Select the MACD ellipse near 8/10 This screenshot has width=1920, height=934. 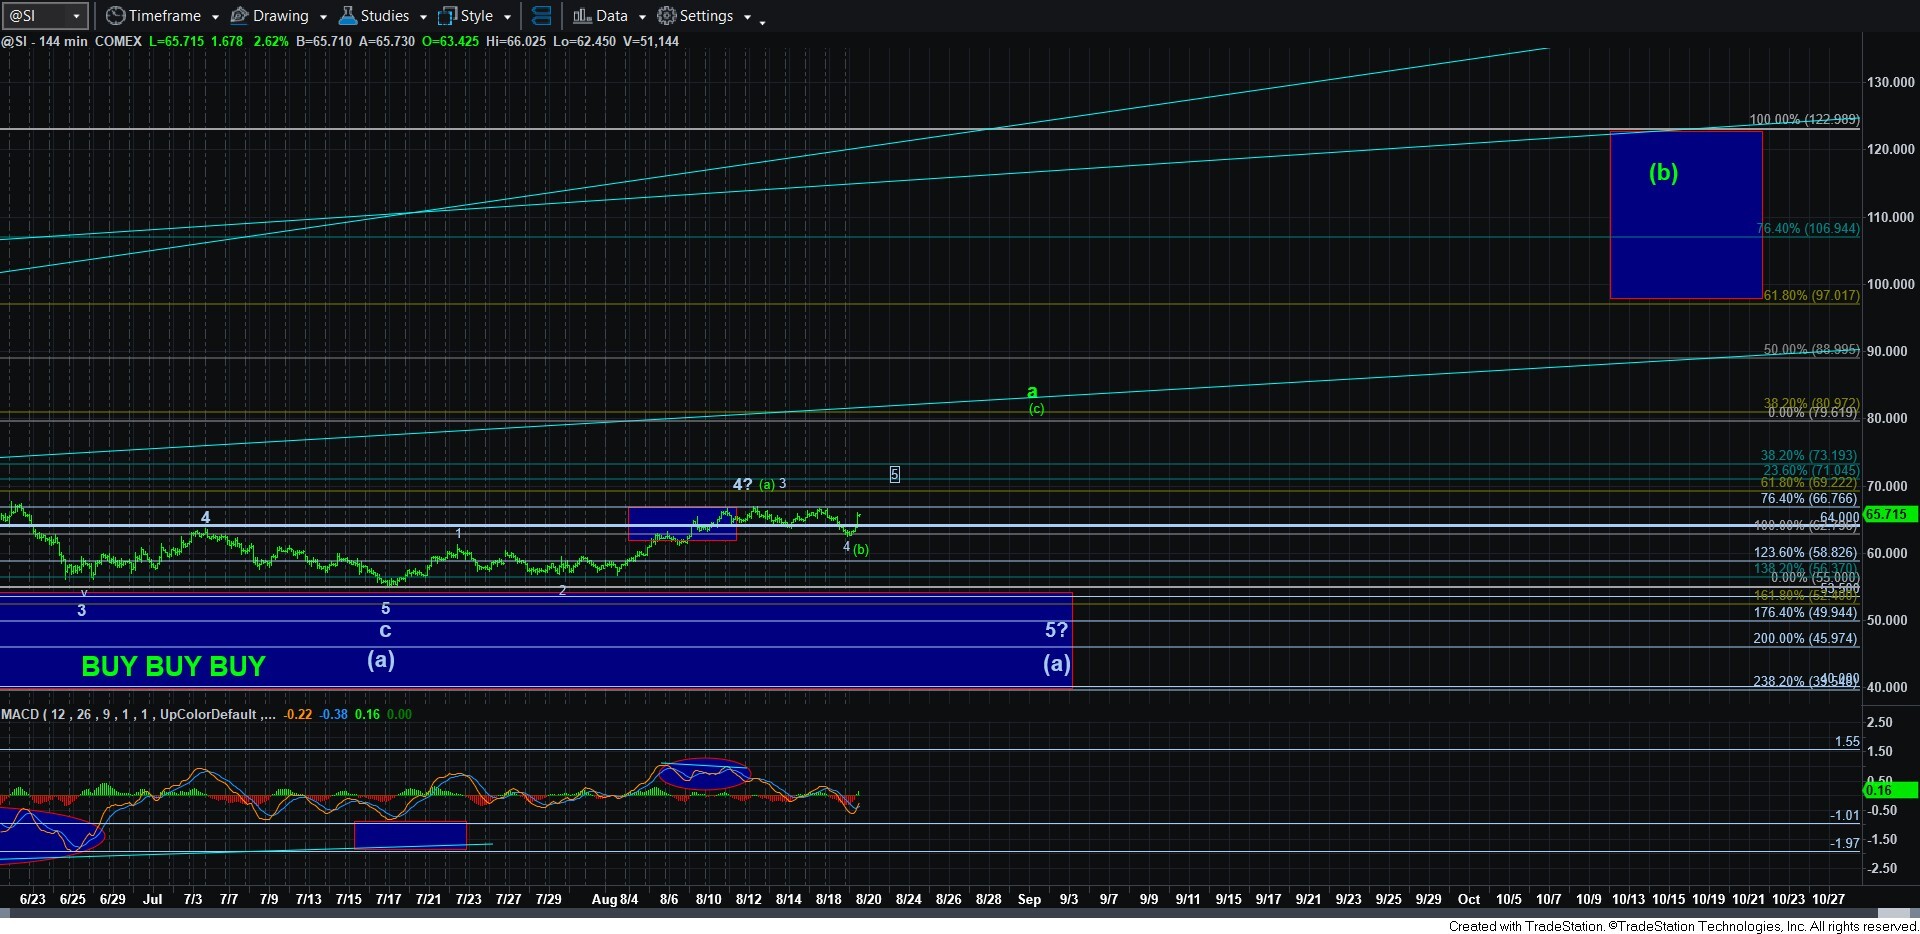coord(704,774)
